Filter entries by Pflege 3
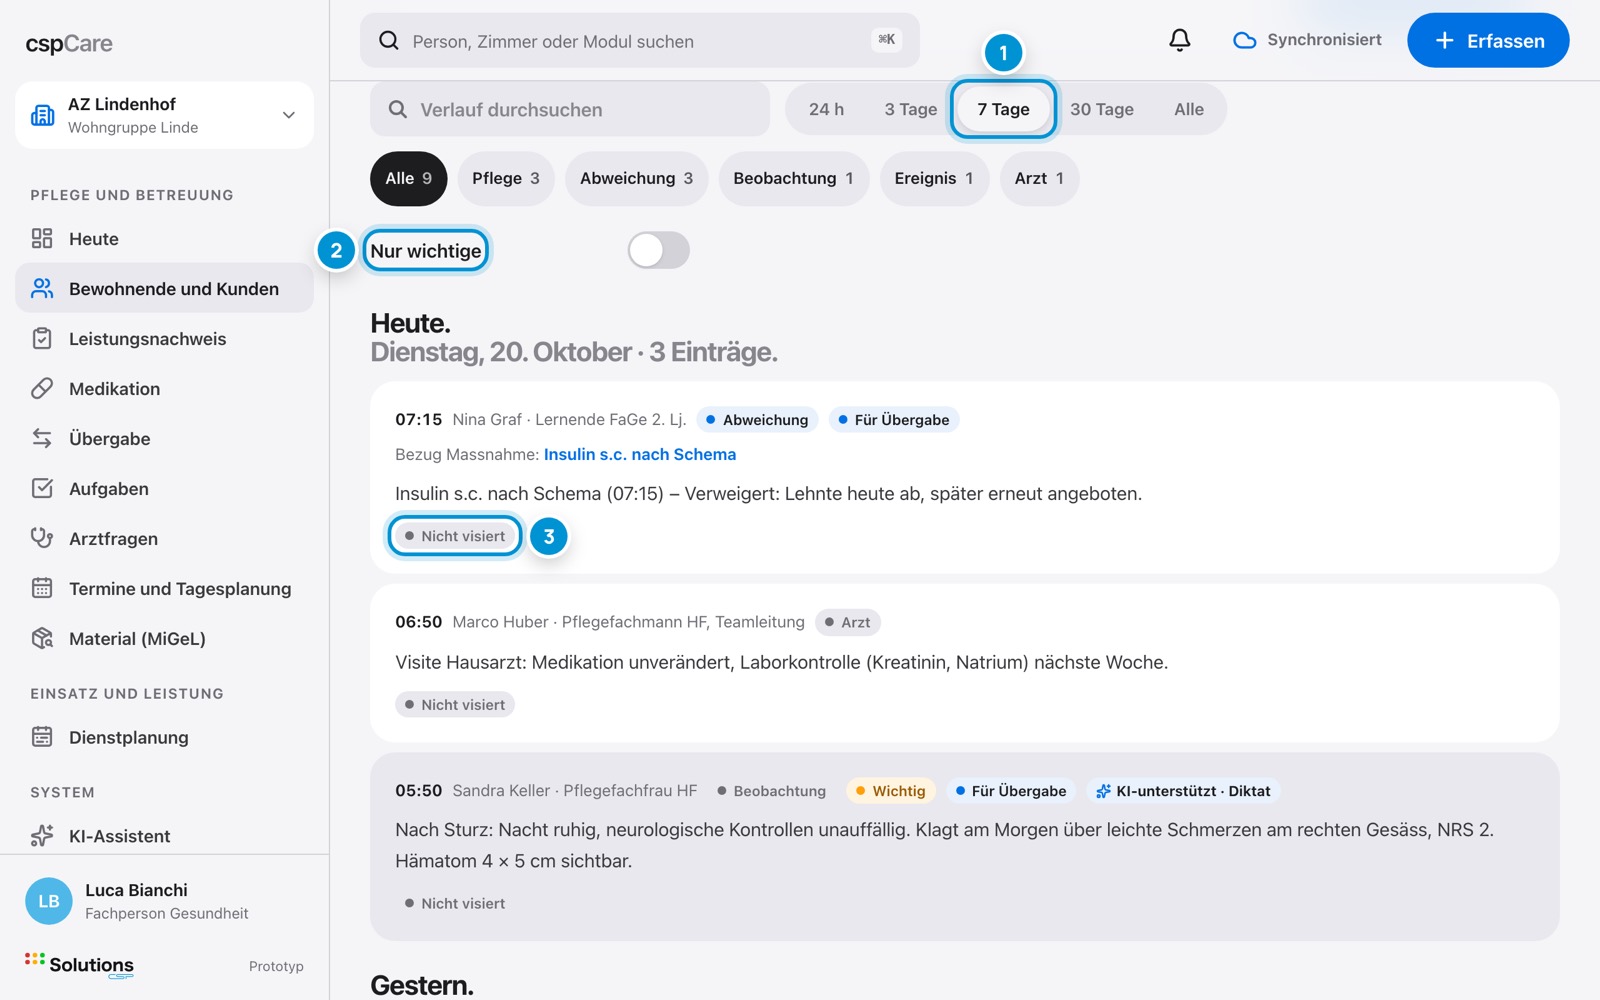Viewport: 1600px width, 1000px height. 505,178
